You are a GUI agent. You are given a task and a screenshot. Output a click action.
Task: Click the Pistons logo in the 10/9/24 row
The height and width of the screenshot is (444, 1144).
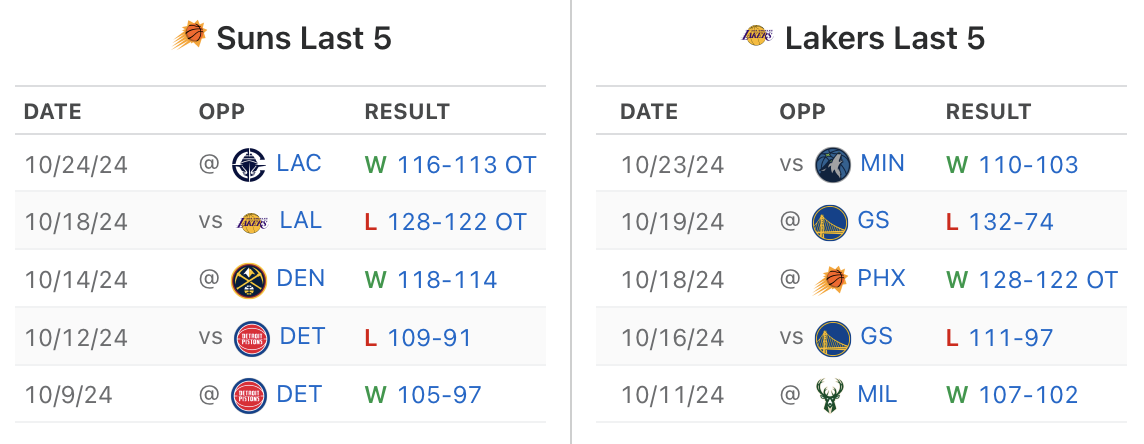click(x=249, y=396)
